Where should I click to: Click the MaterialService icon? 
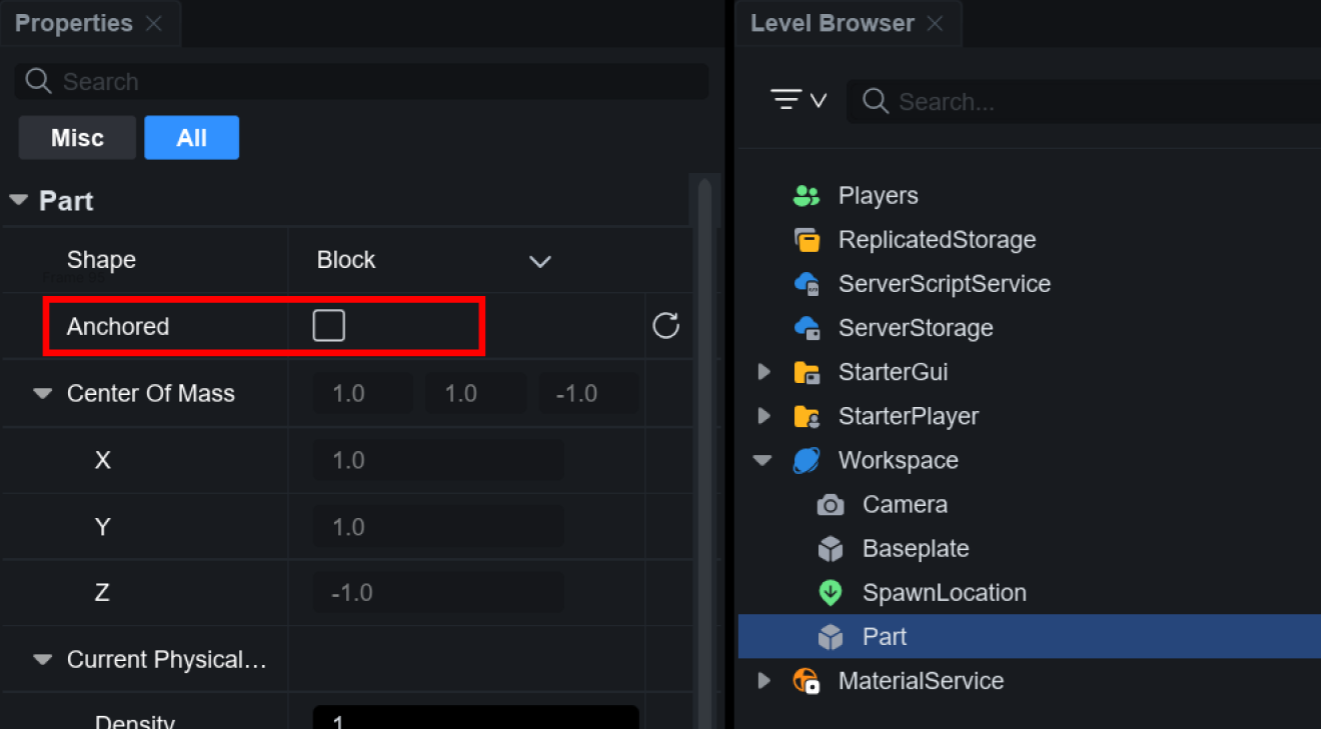click(x=806, y=681)
